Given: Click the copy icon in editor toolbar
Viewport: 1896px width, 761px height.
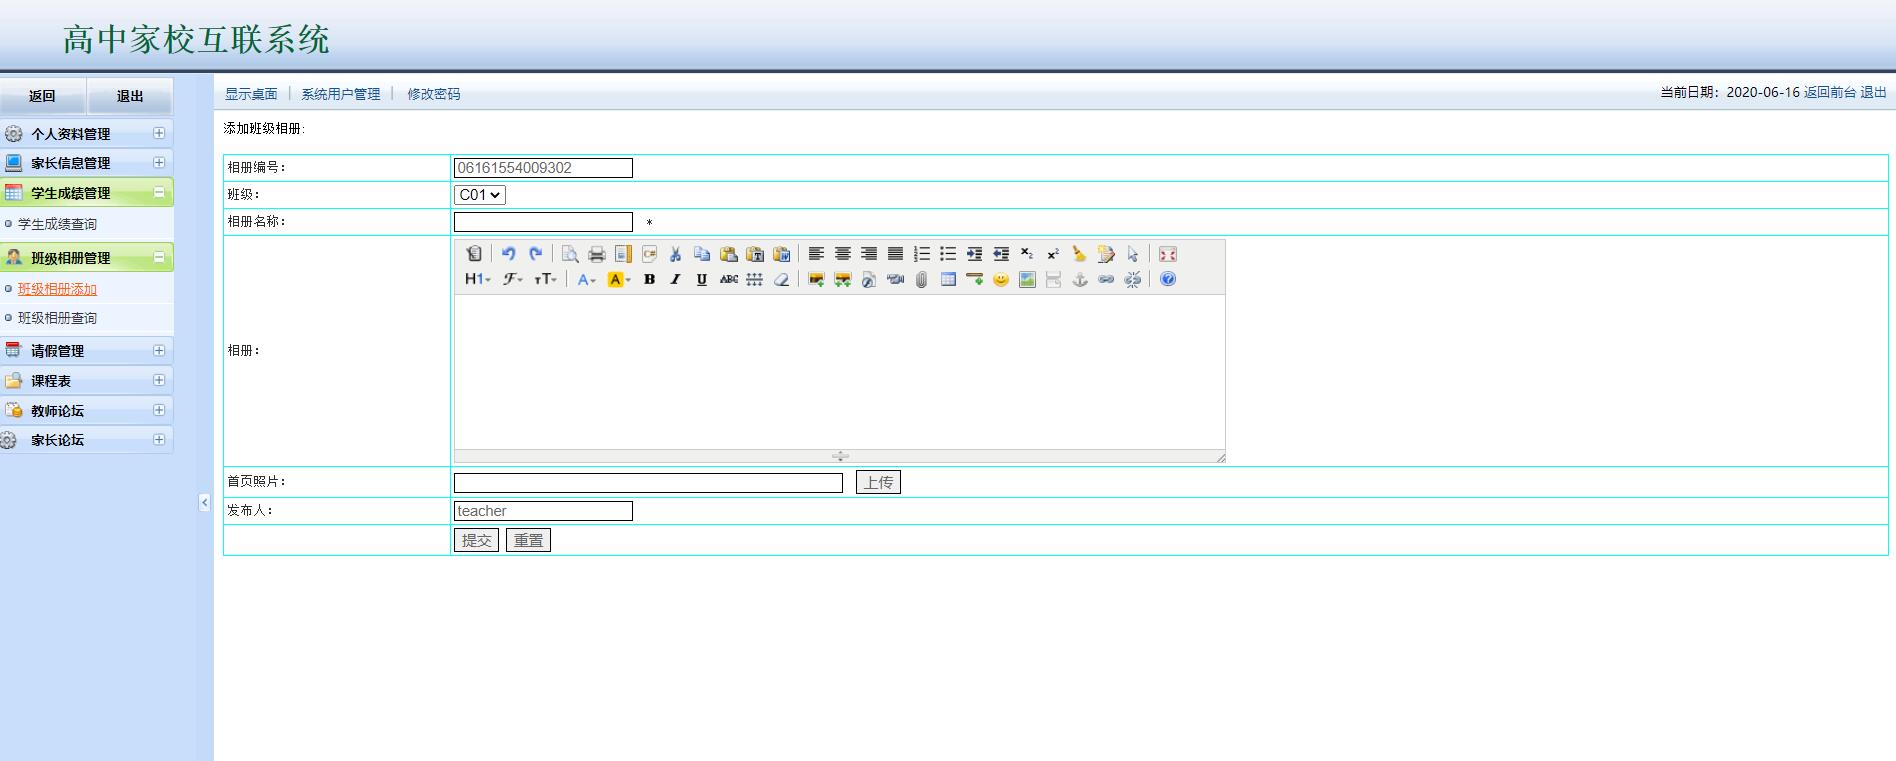Looking at the screenshot, I should pyautogui.click(x=702, y=254).
